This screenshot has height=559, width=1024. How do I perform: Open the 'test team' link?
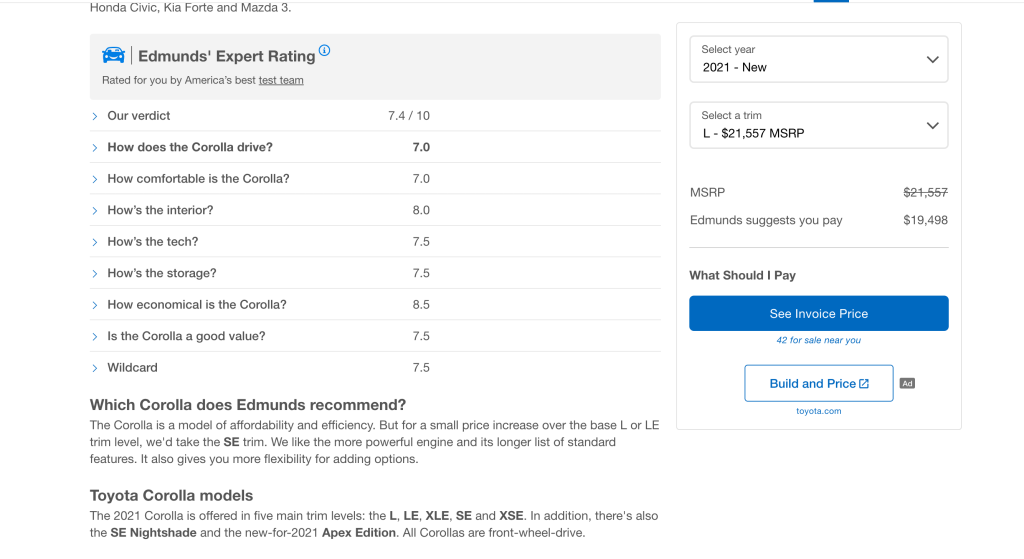click(x=281, y=80)
